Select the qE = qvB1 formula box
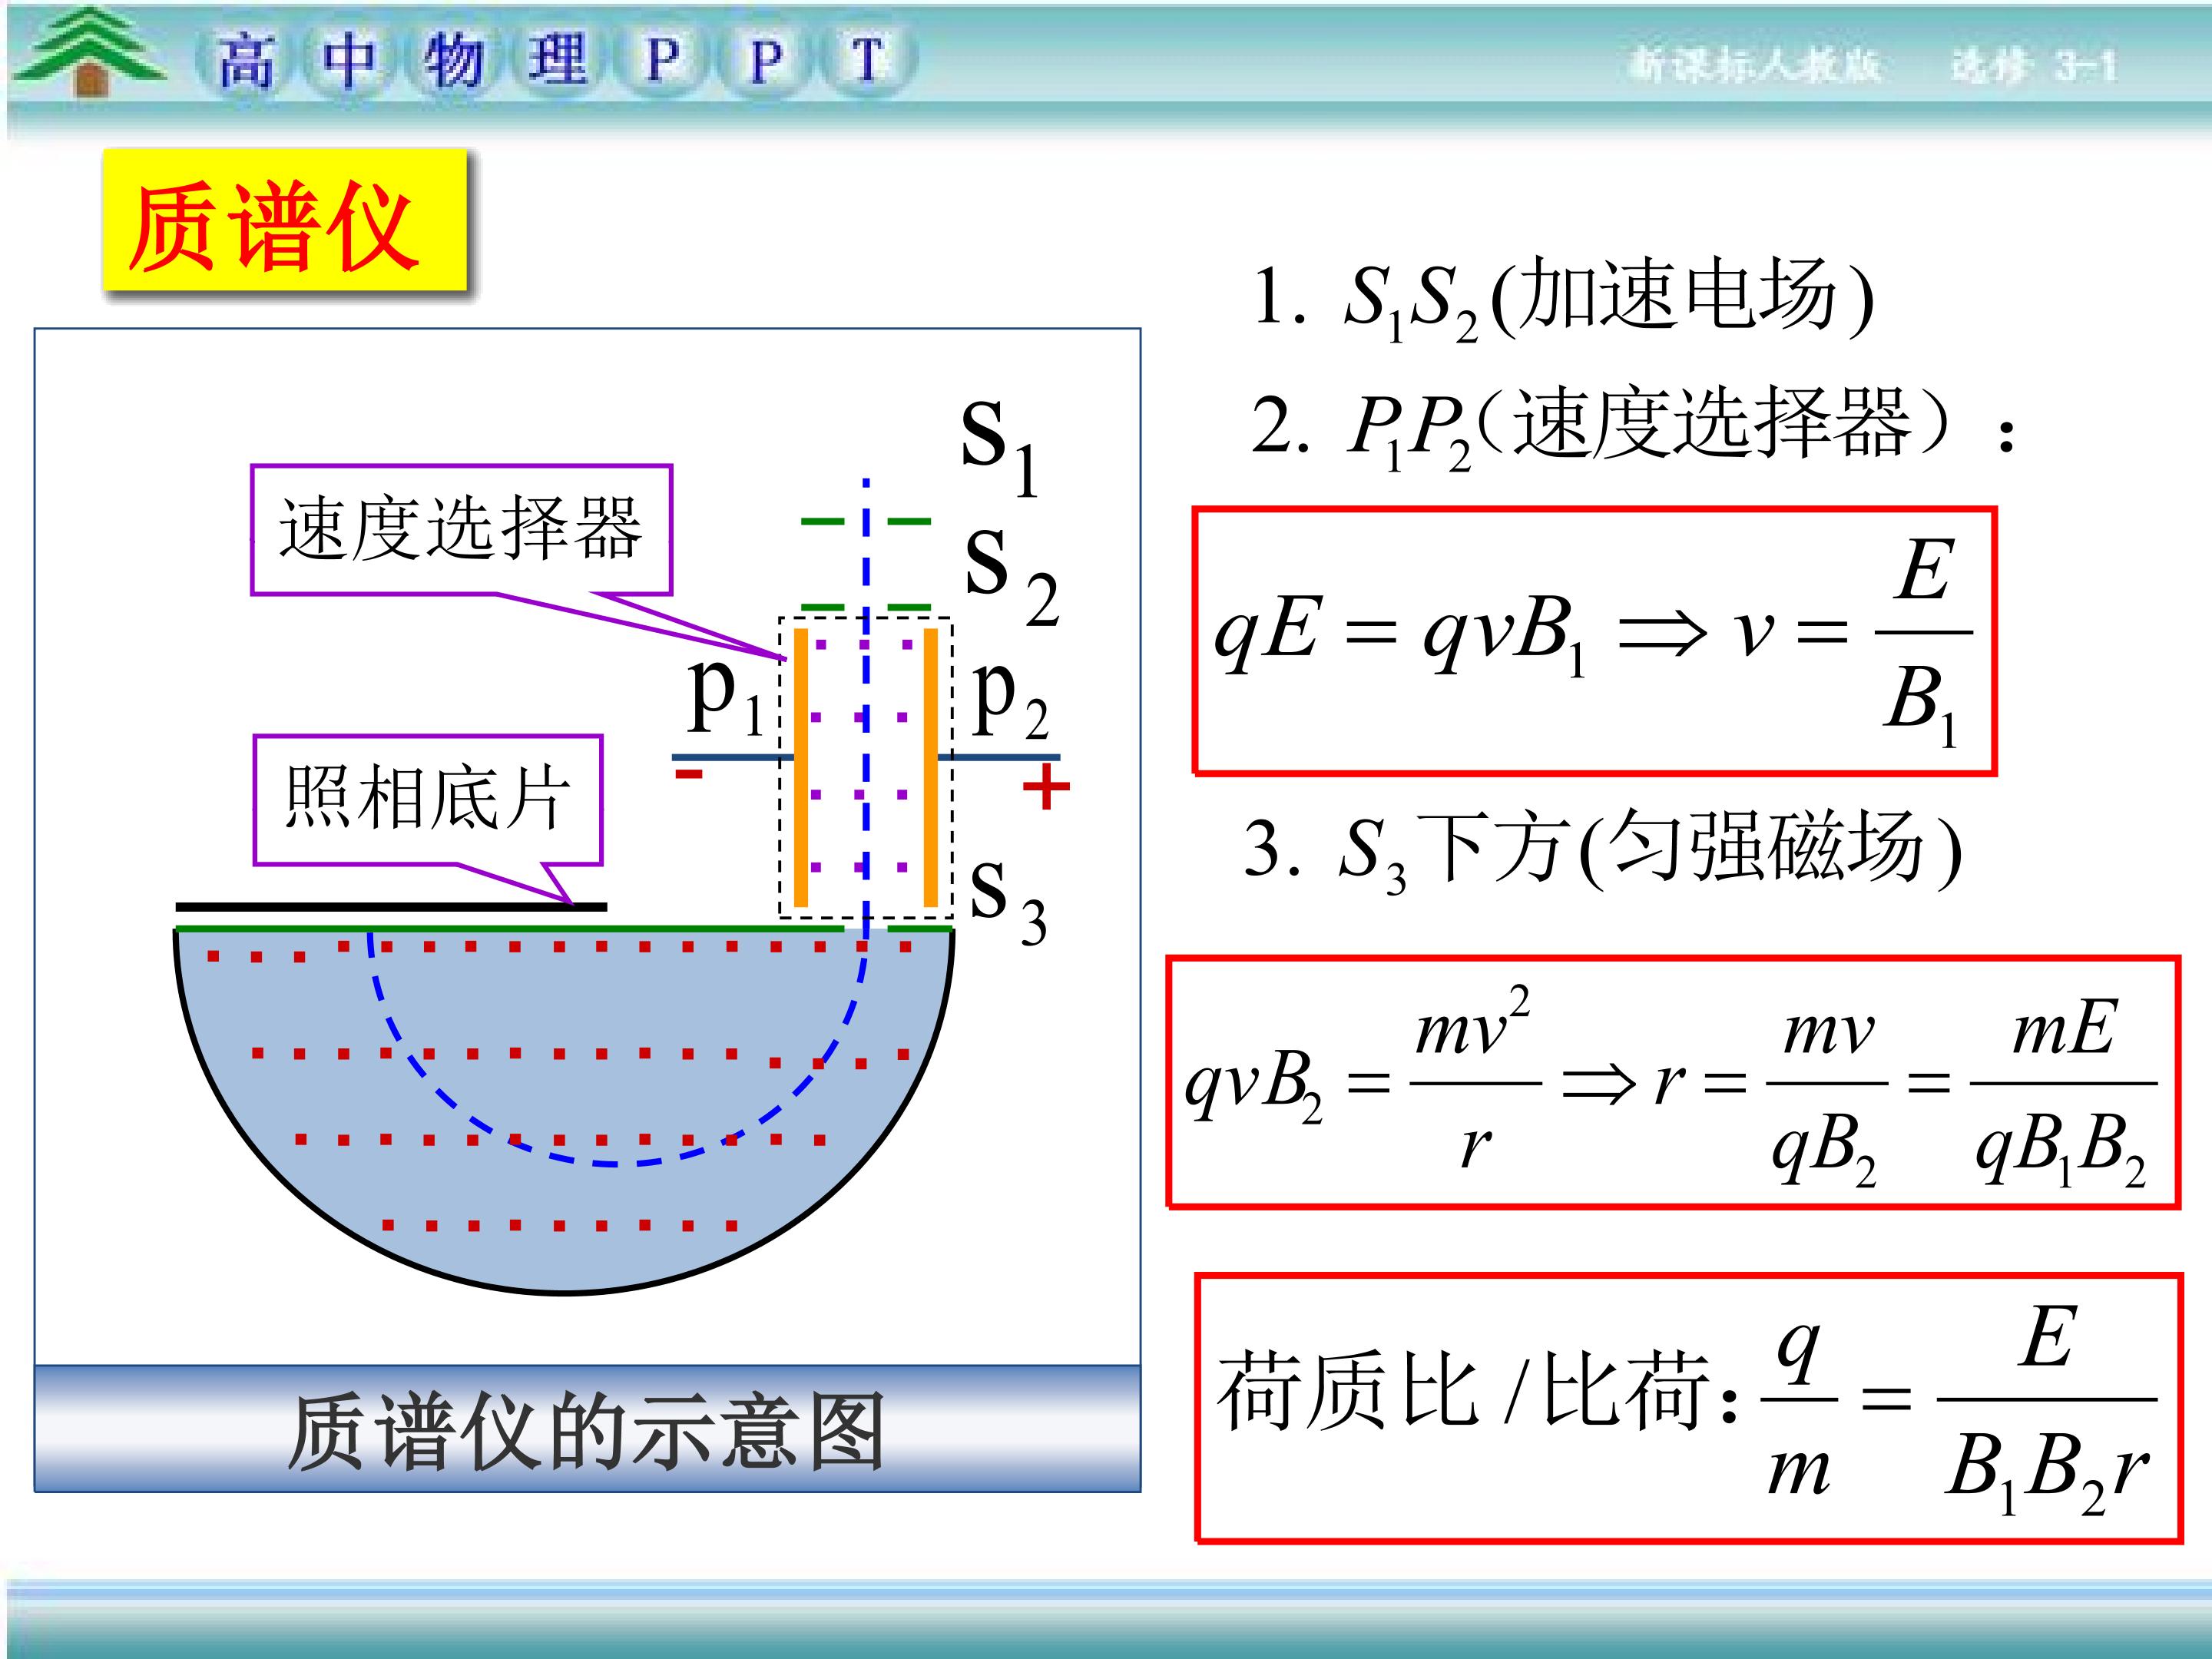Screen dimensions: 2212x1659 (x=1593, y=641)
